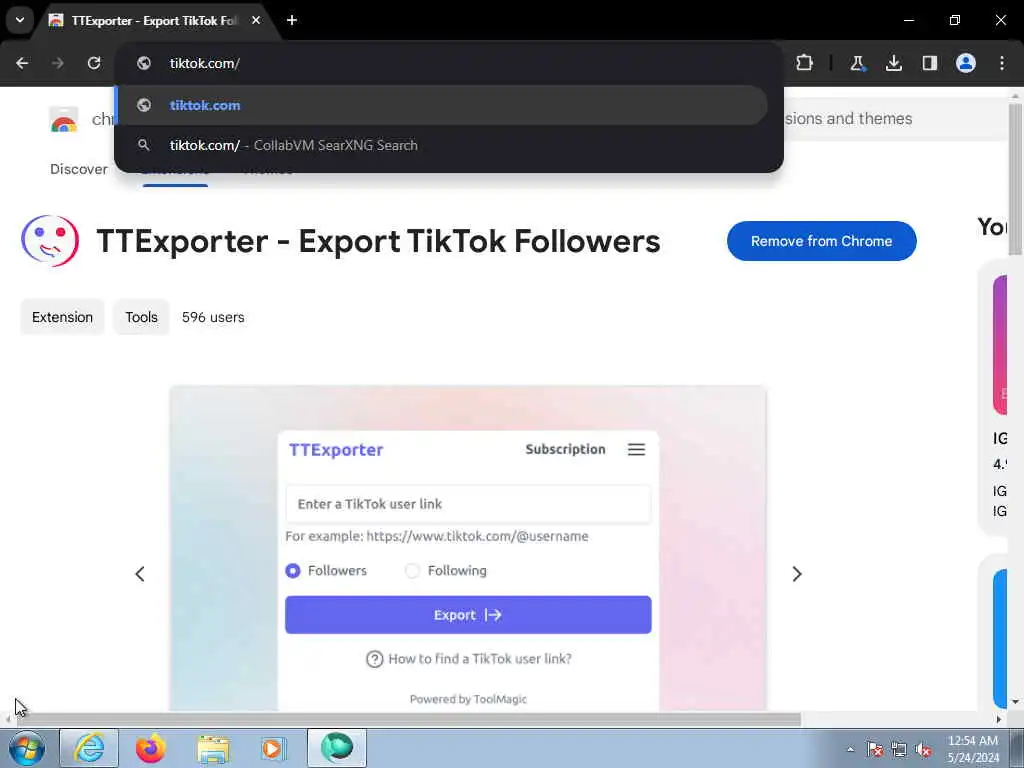
Task: Open Chrome's three-dot menu
Action: coord(1002,63)
